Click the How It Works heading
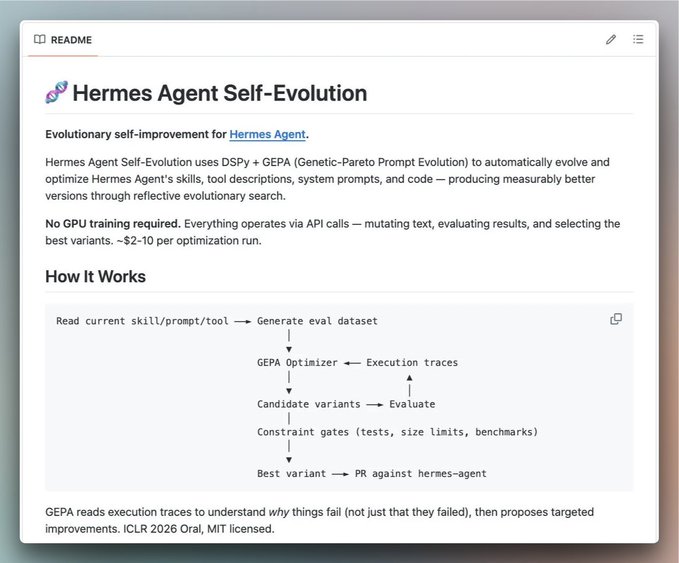The height and width of the screenshot is (563, 679). pos(95,276)
